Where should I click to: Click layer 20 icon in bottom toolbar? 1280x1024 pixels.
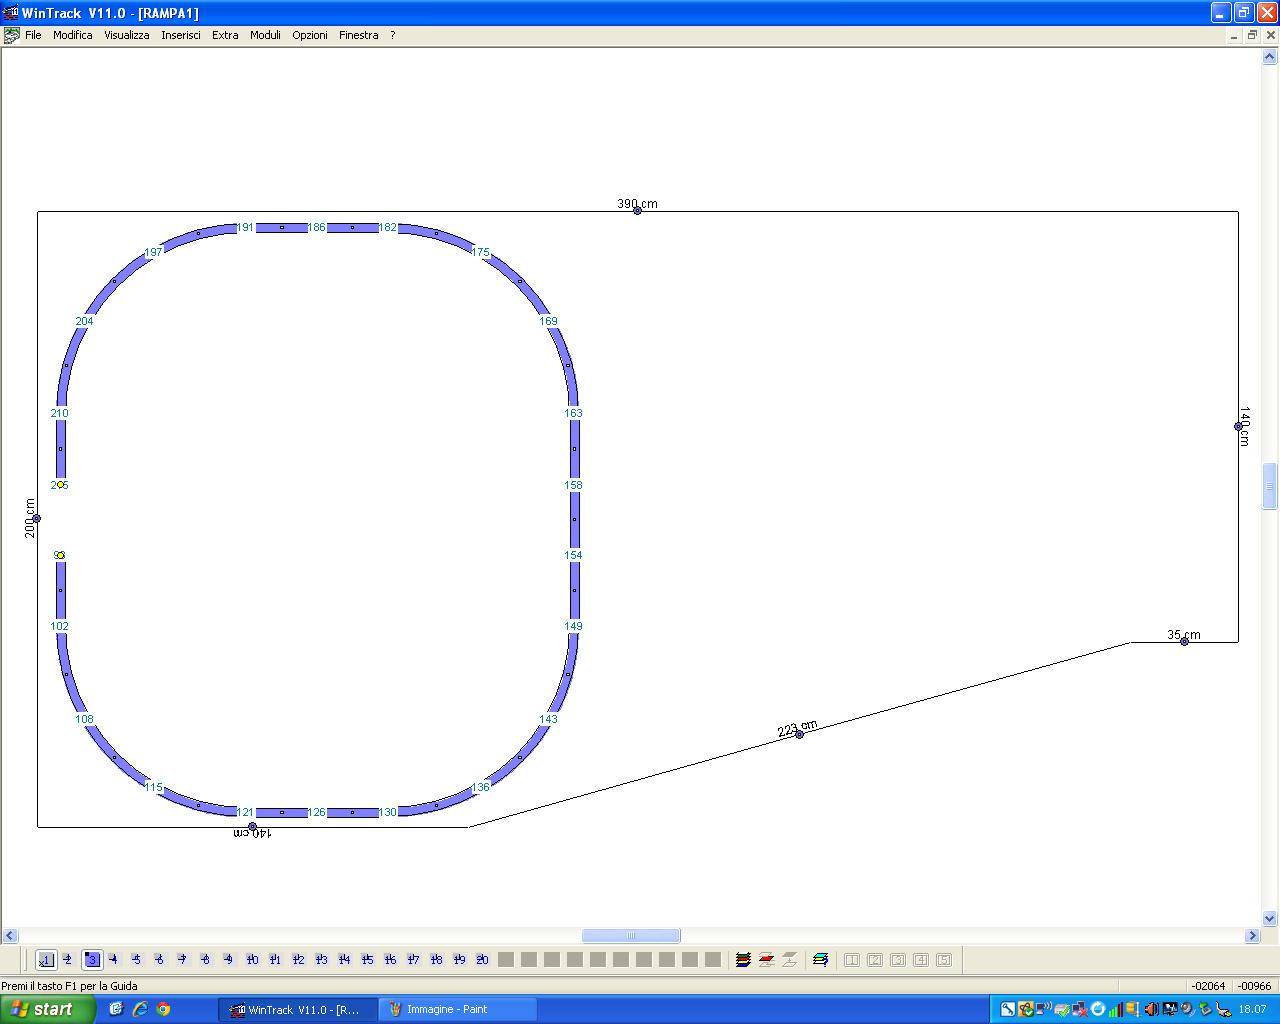click(482, 960)
